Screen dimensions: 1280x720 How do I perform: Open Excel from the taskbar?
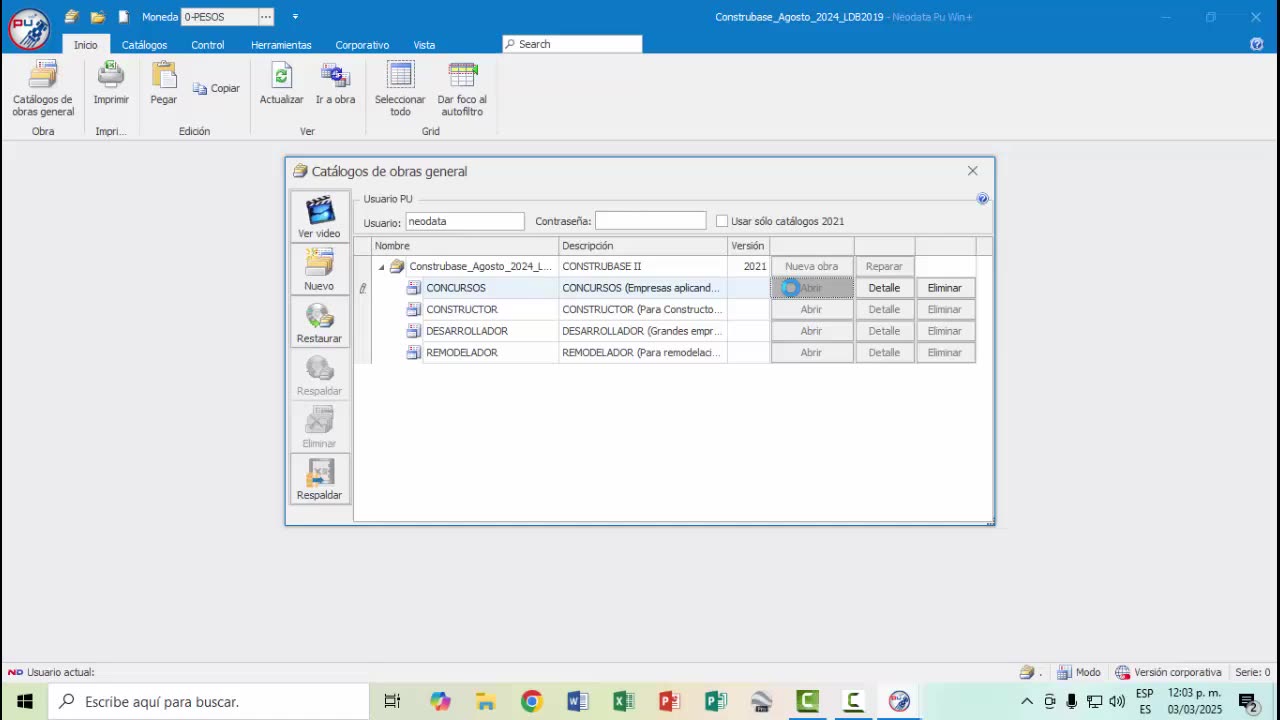623,702
